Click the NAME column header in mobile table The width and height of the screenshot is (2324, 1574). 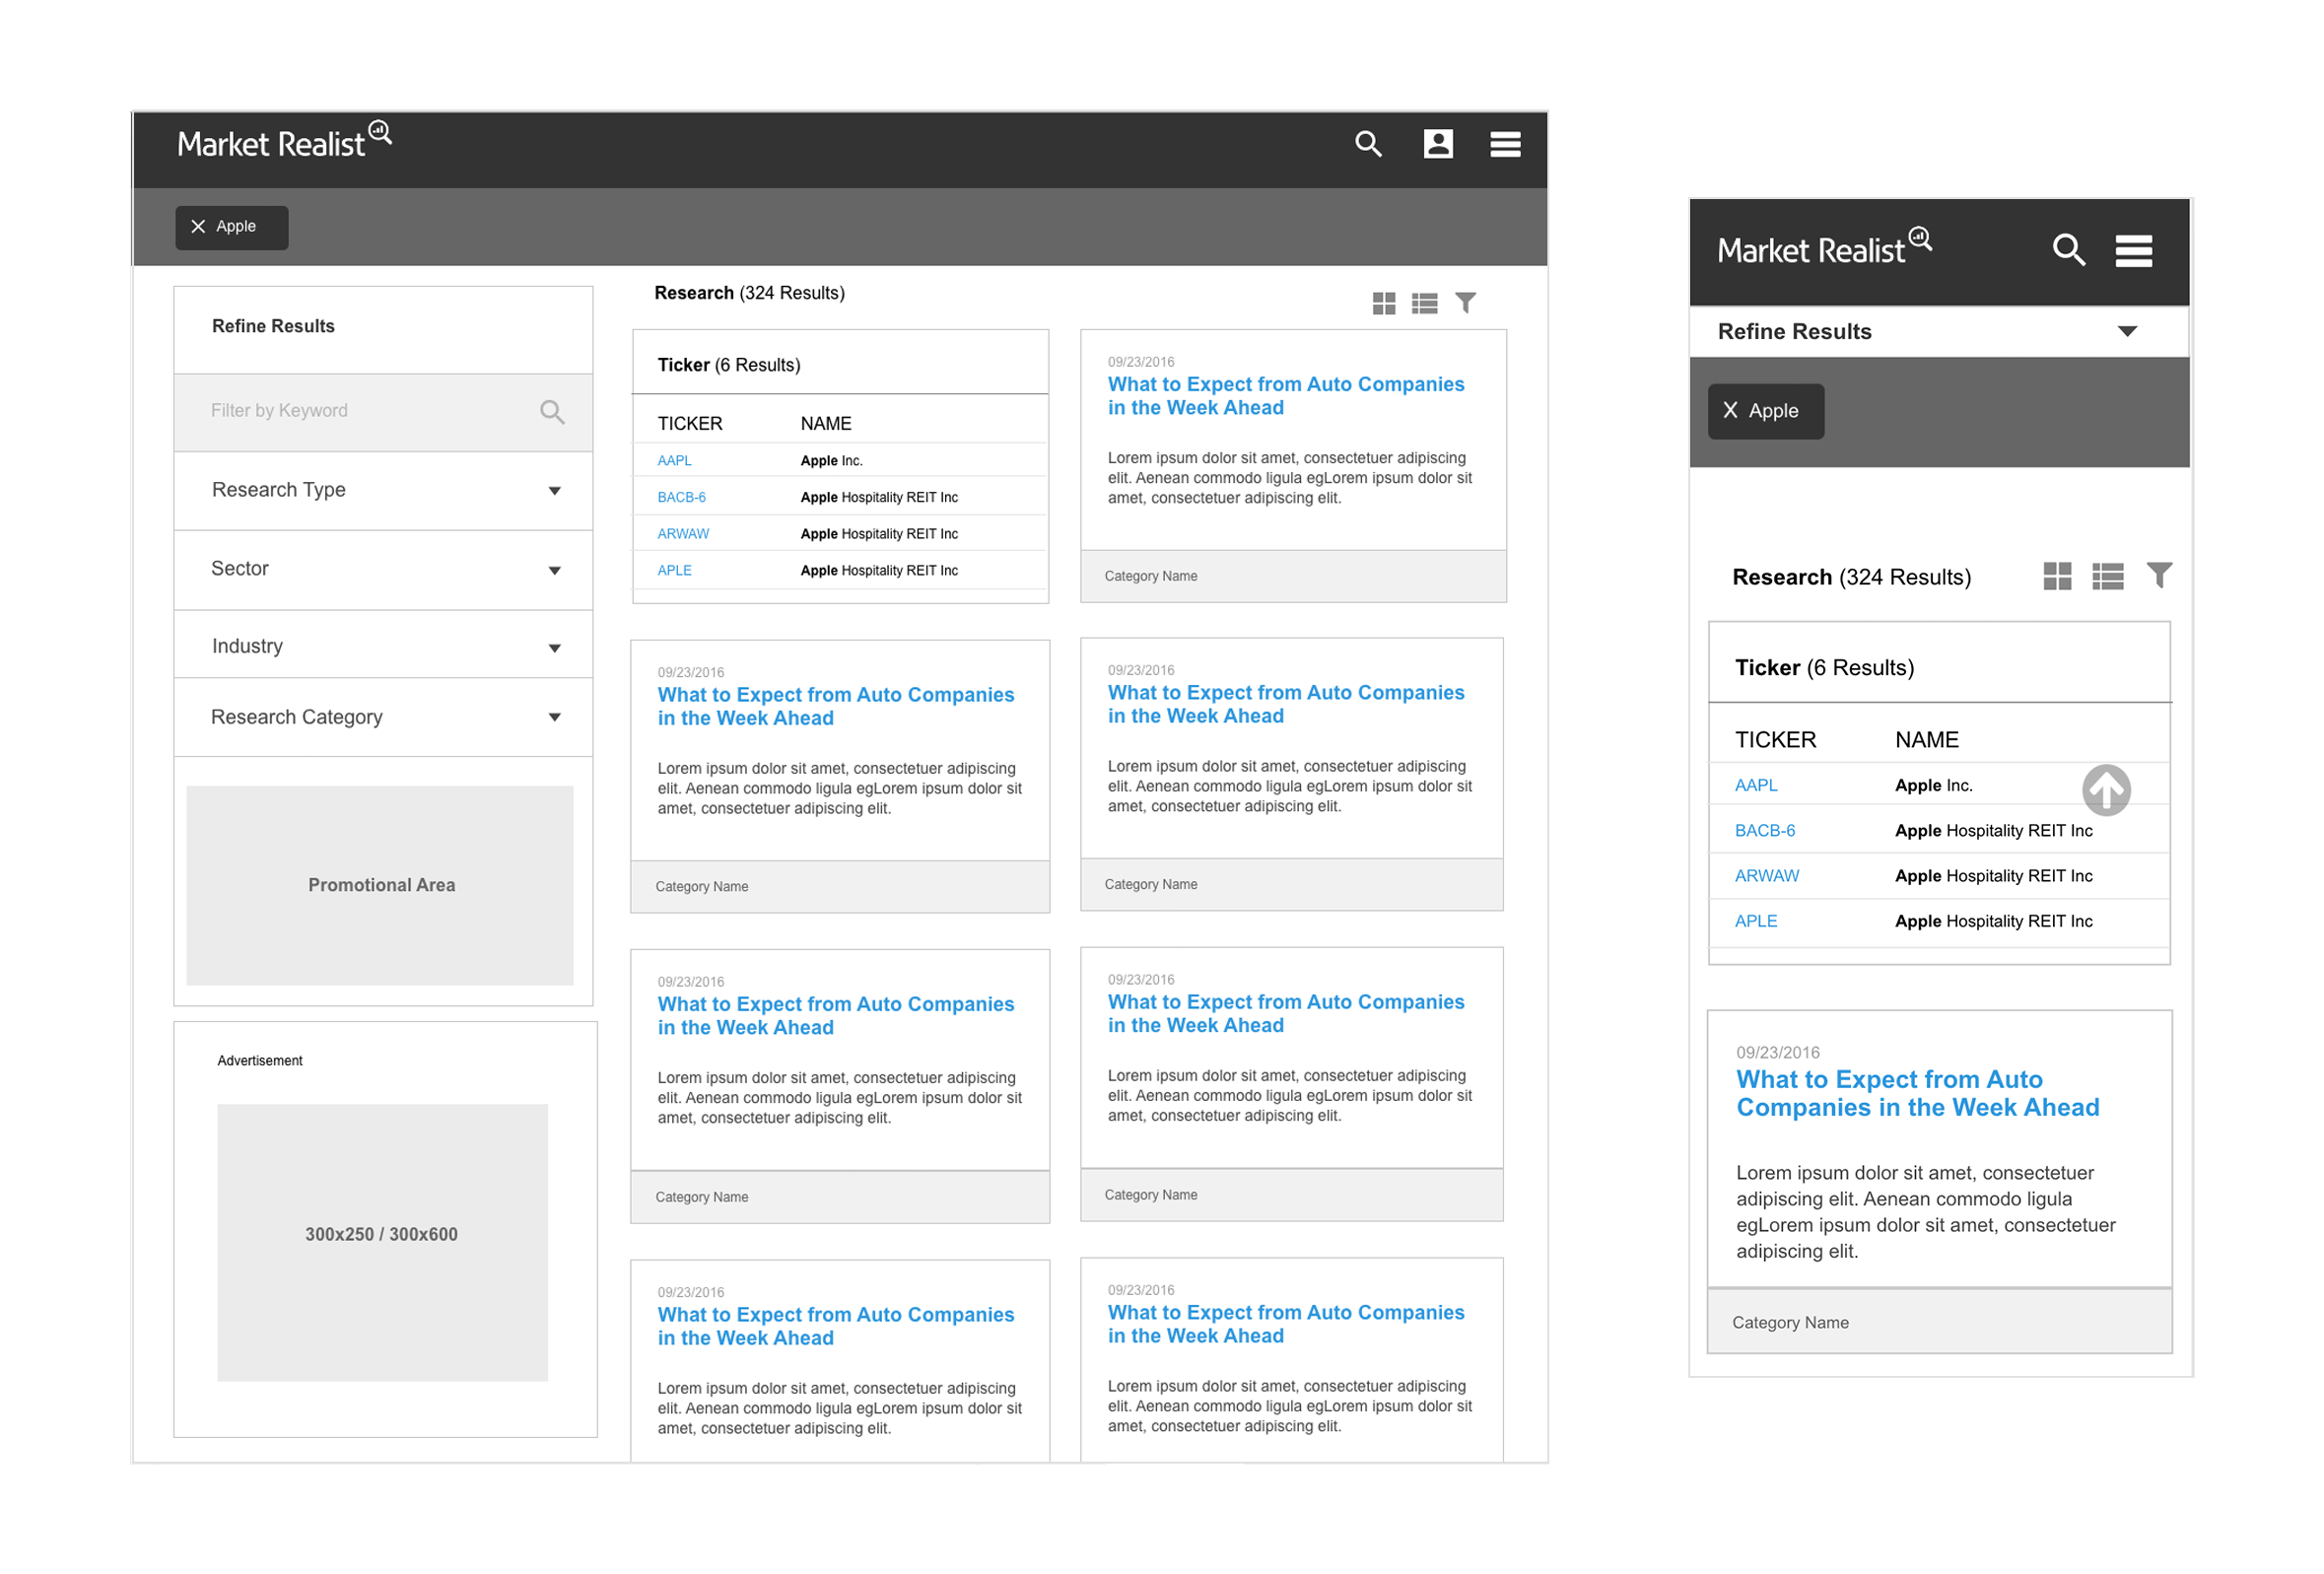tap(1926, 740)
